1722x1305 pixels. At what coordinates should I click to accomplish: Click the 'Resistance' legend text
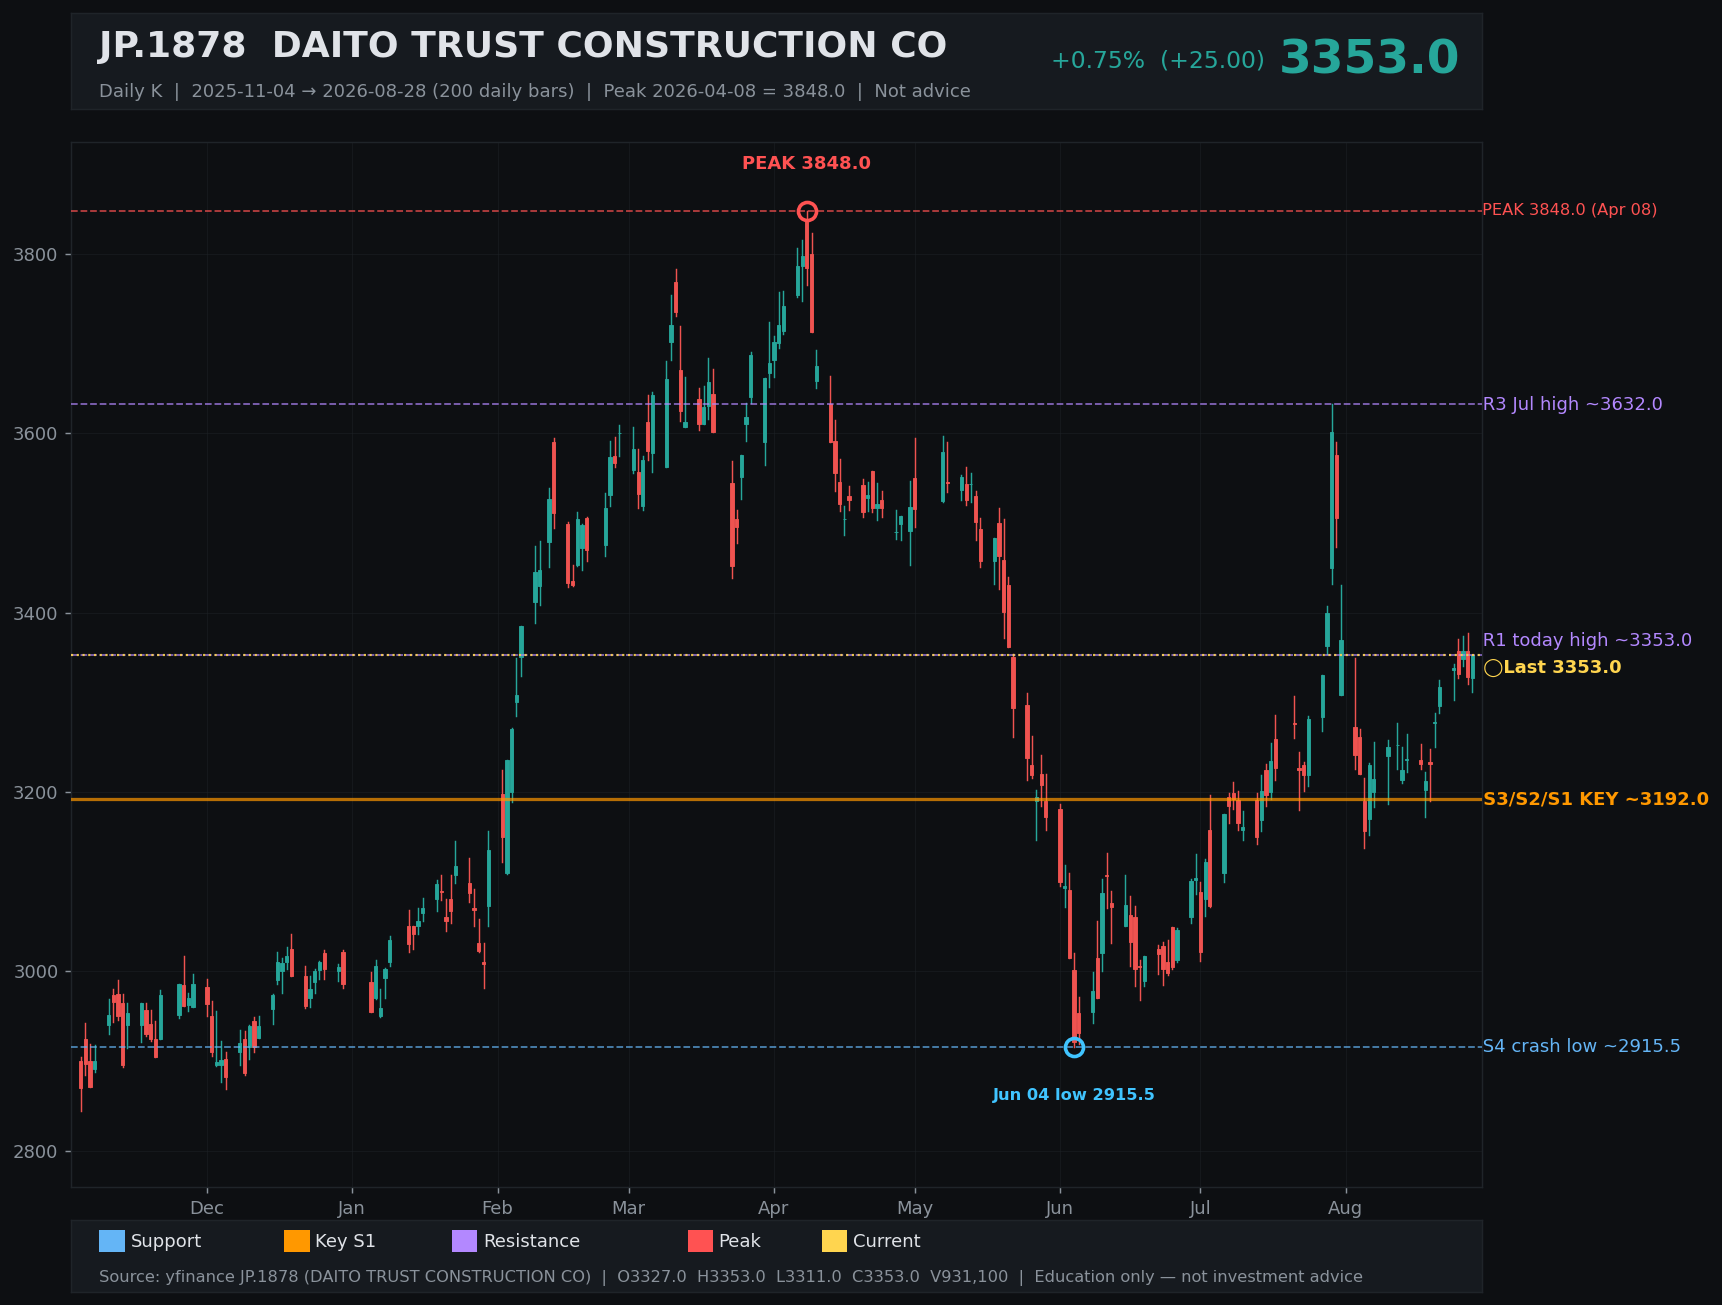(x=532, y=1241)
